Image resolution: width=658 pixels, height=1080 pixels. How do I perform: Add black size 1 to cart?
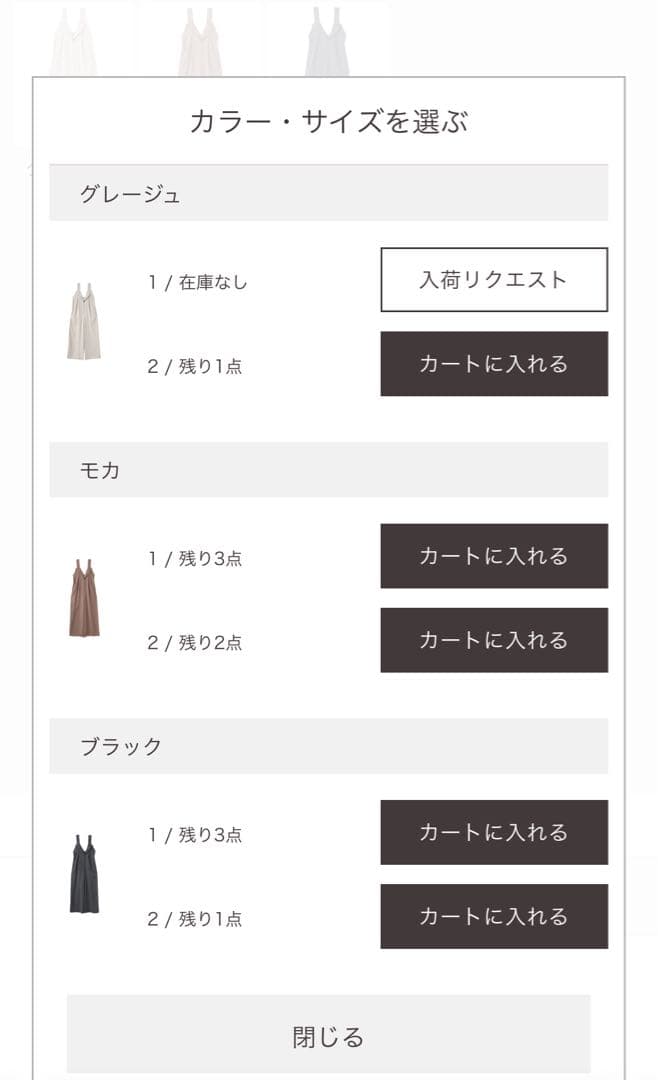tap(493, 832)
